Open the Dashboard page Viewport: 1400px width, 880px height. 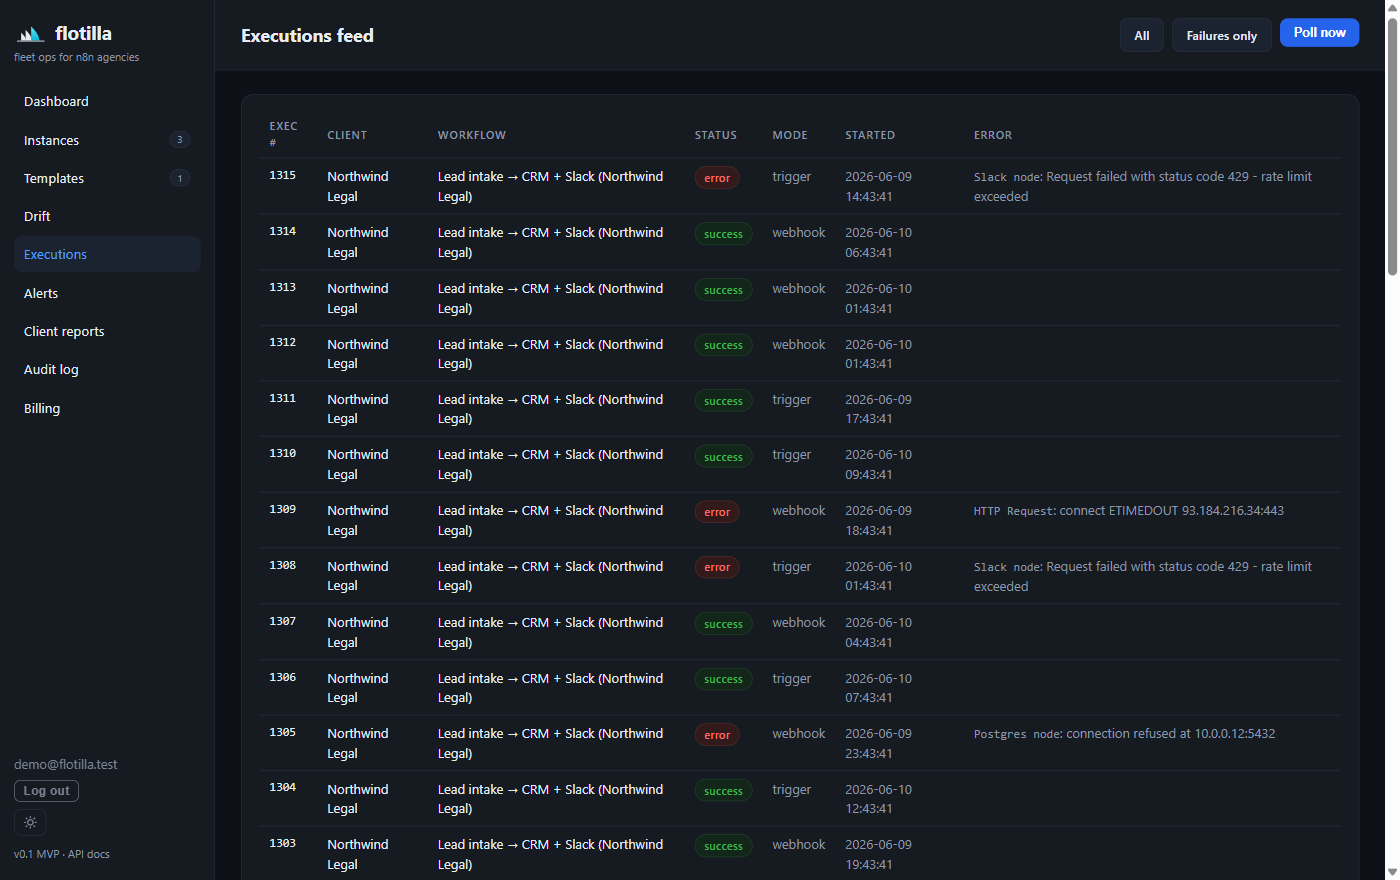click(x=107, y=102)
